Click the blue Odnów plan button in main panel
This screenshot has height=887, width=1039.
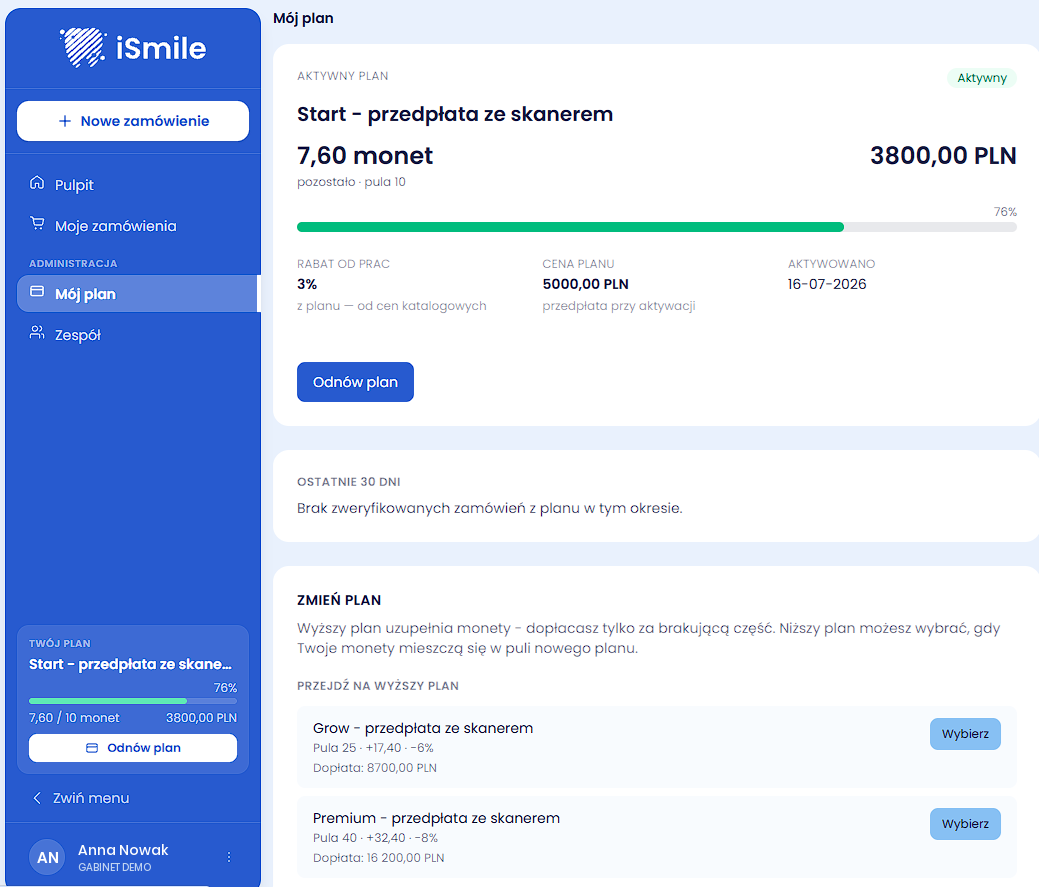click(355, 382)
